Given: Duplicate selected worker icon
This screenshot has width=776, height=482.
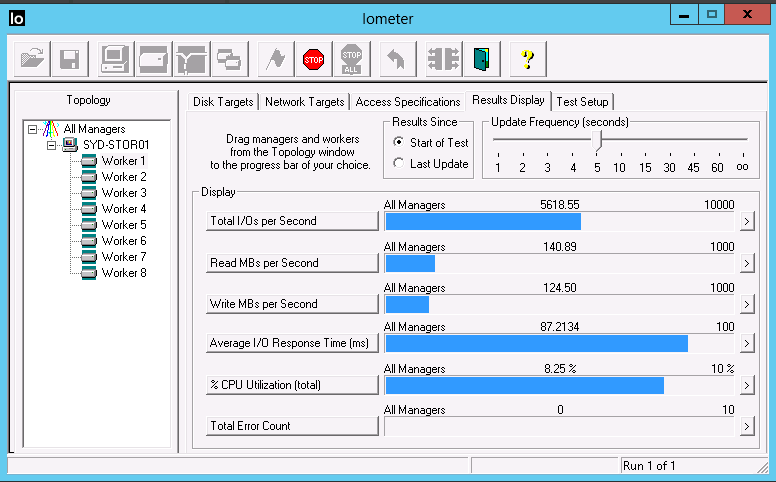Looking at the screenshot, I should [x=230, y=59].
